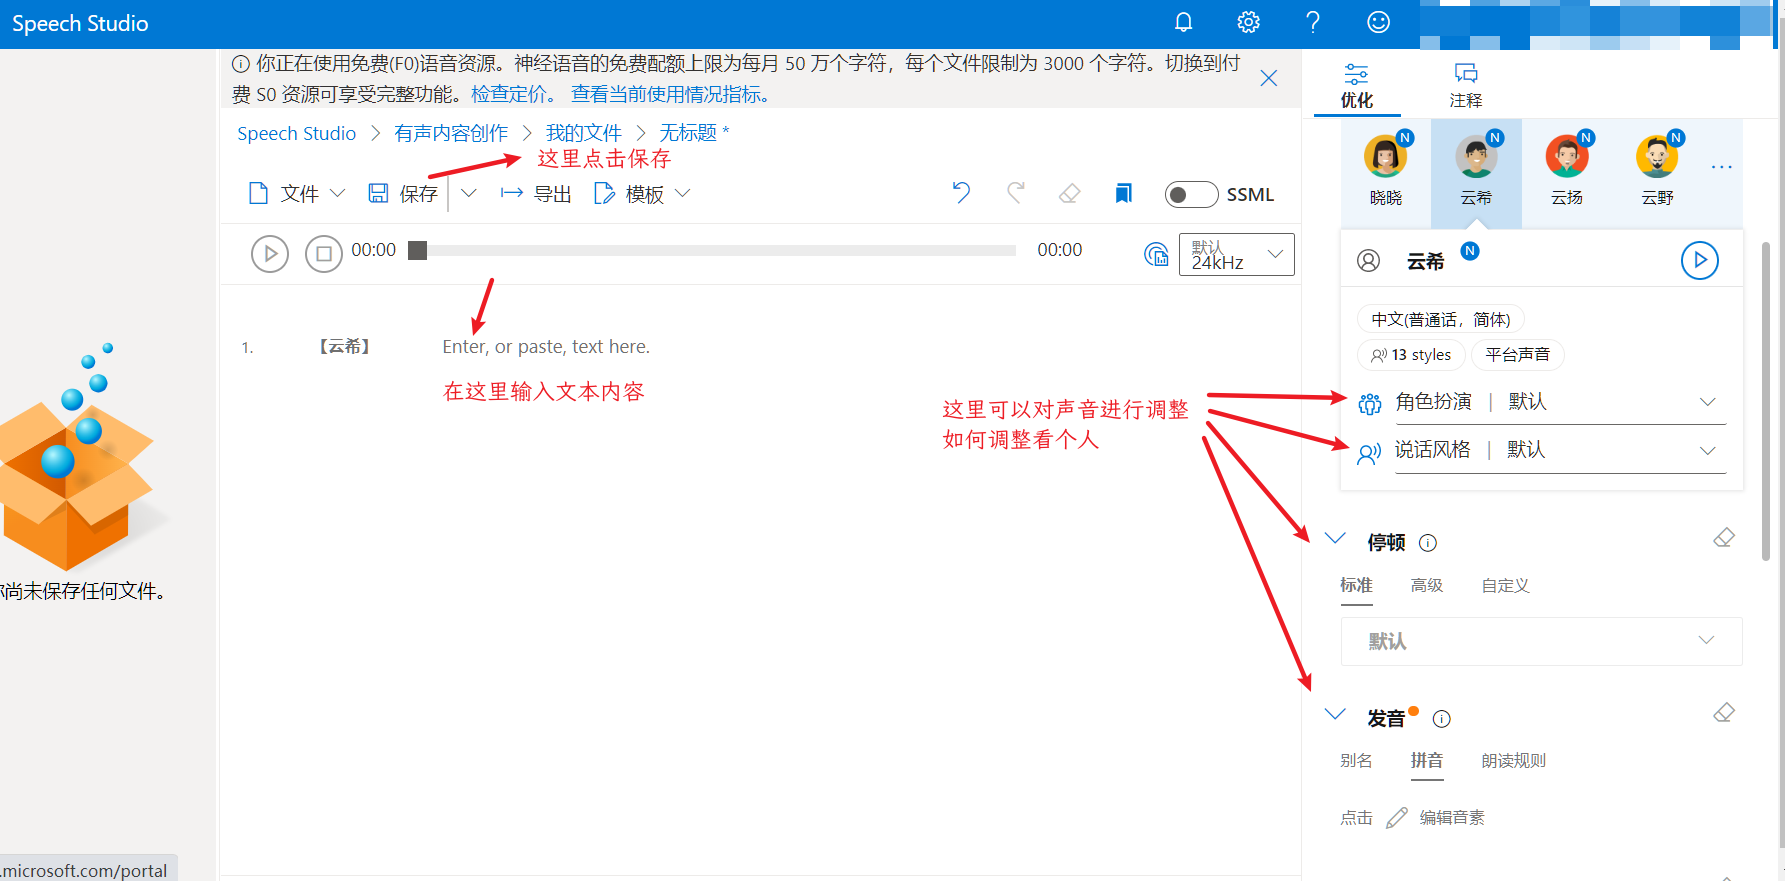This screenshot has width=1785, height=881.
Task: Click the 平台声音 tag
Action: (1517, 355)
